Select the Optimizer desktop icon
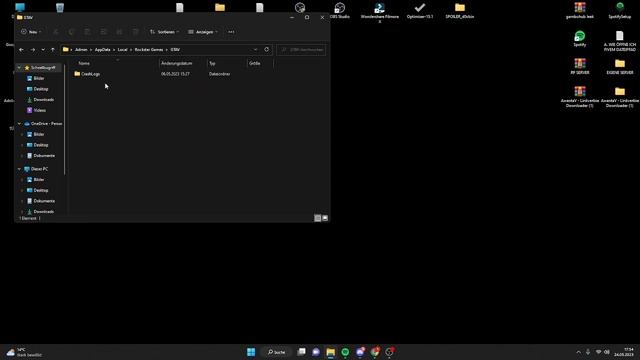This screenshot has width=640, height=360. click(420, 11)
